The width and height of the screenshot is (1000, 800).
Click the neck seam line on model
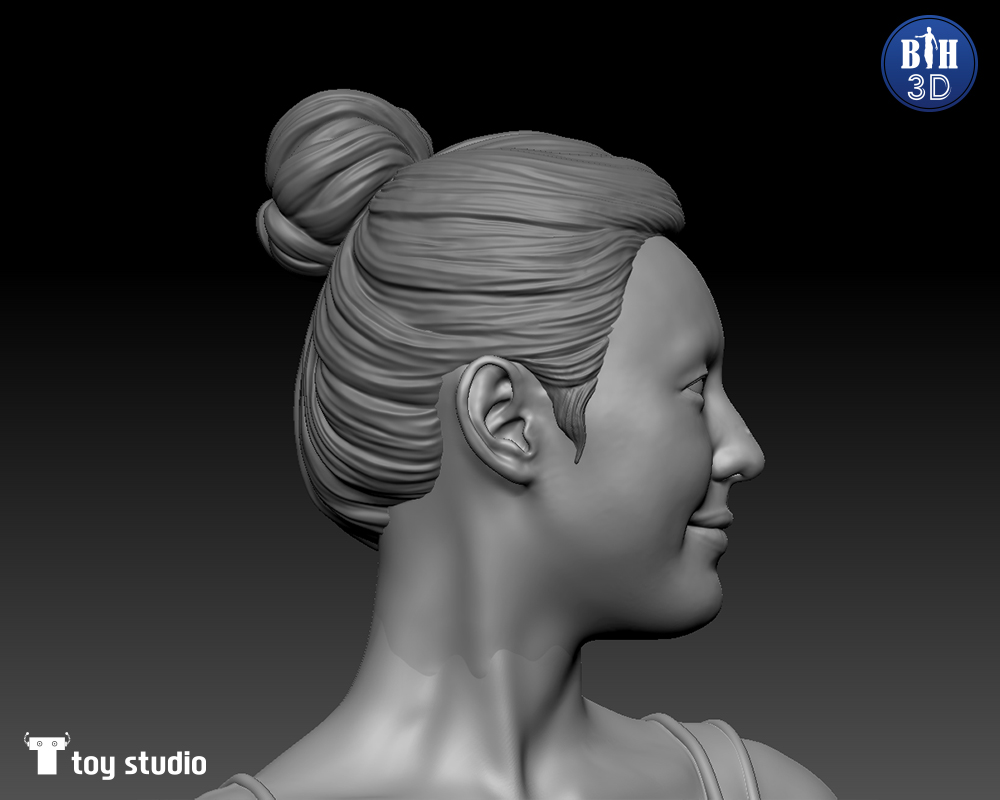pos(470,660)
